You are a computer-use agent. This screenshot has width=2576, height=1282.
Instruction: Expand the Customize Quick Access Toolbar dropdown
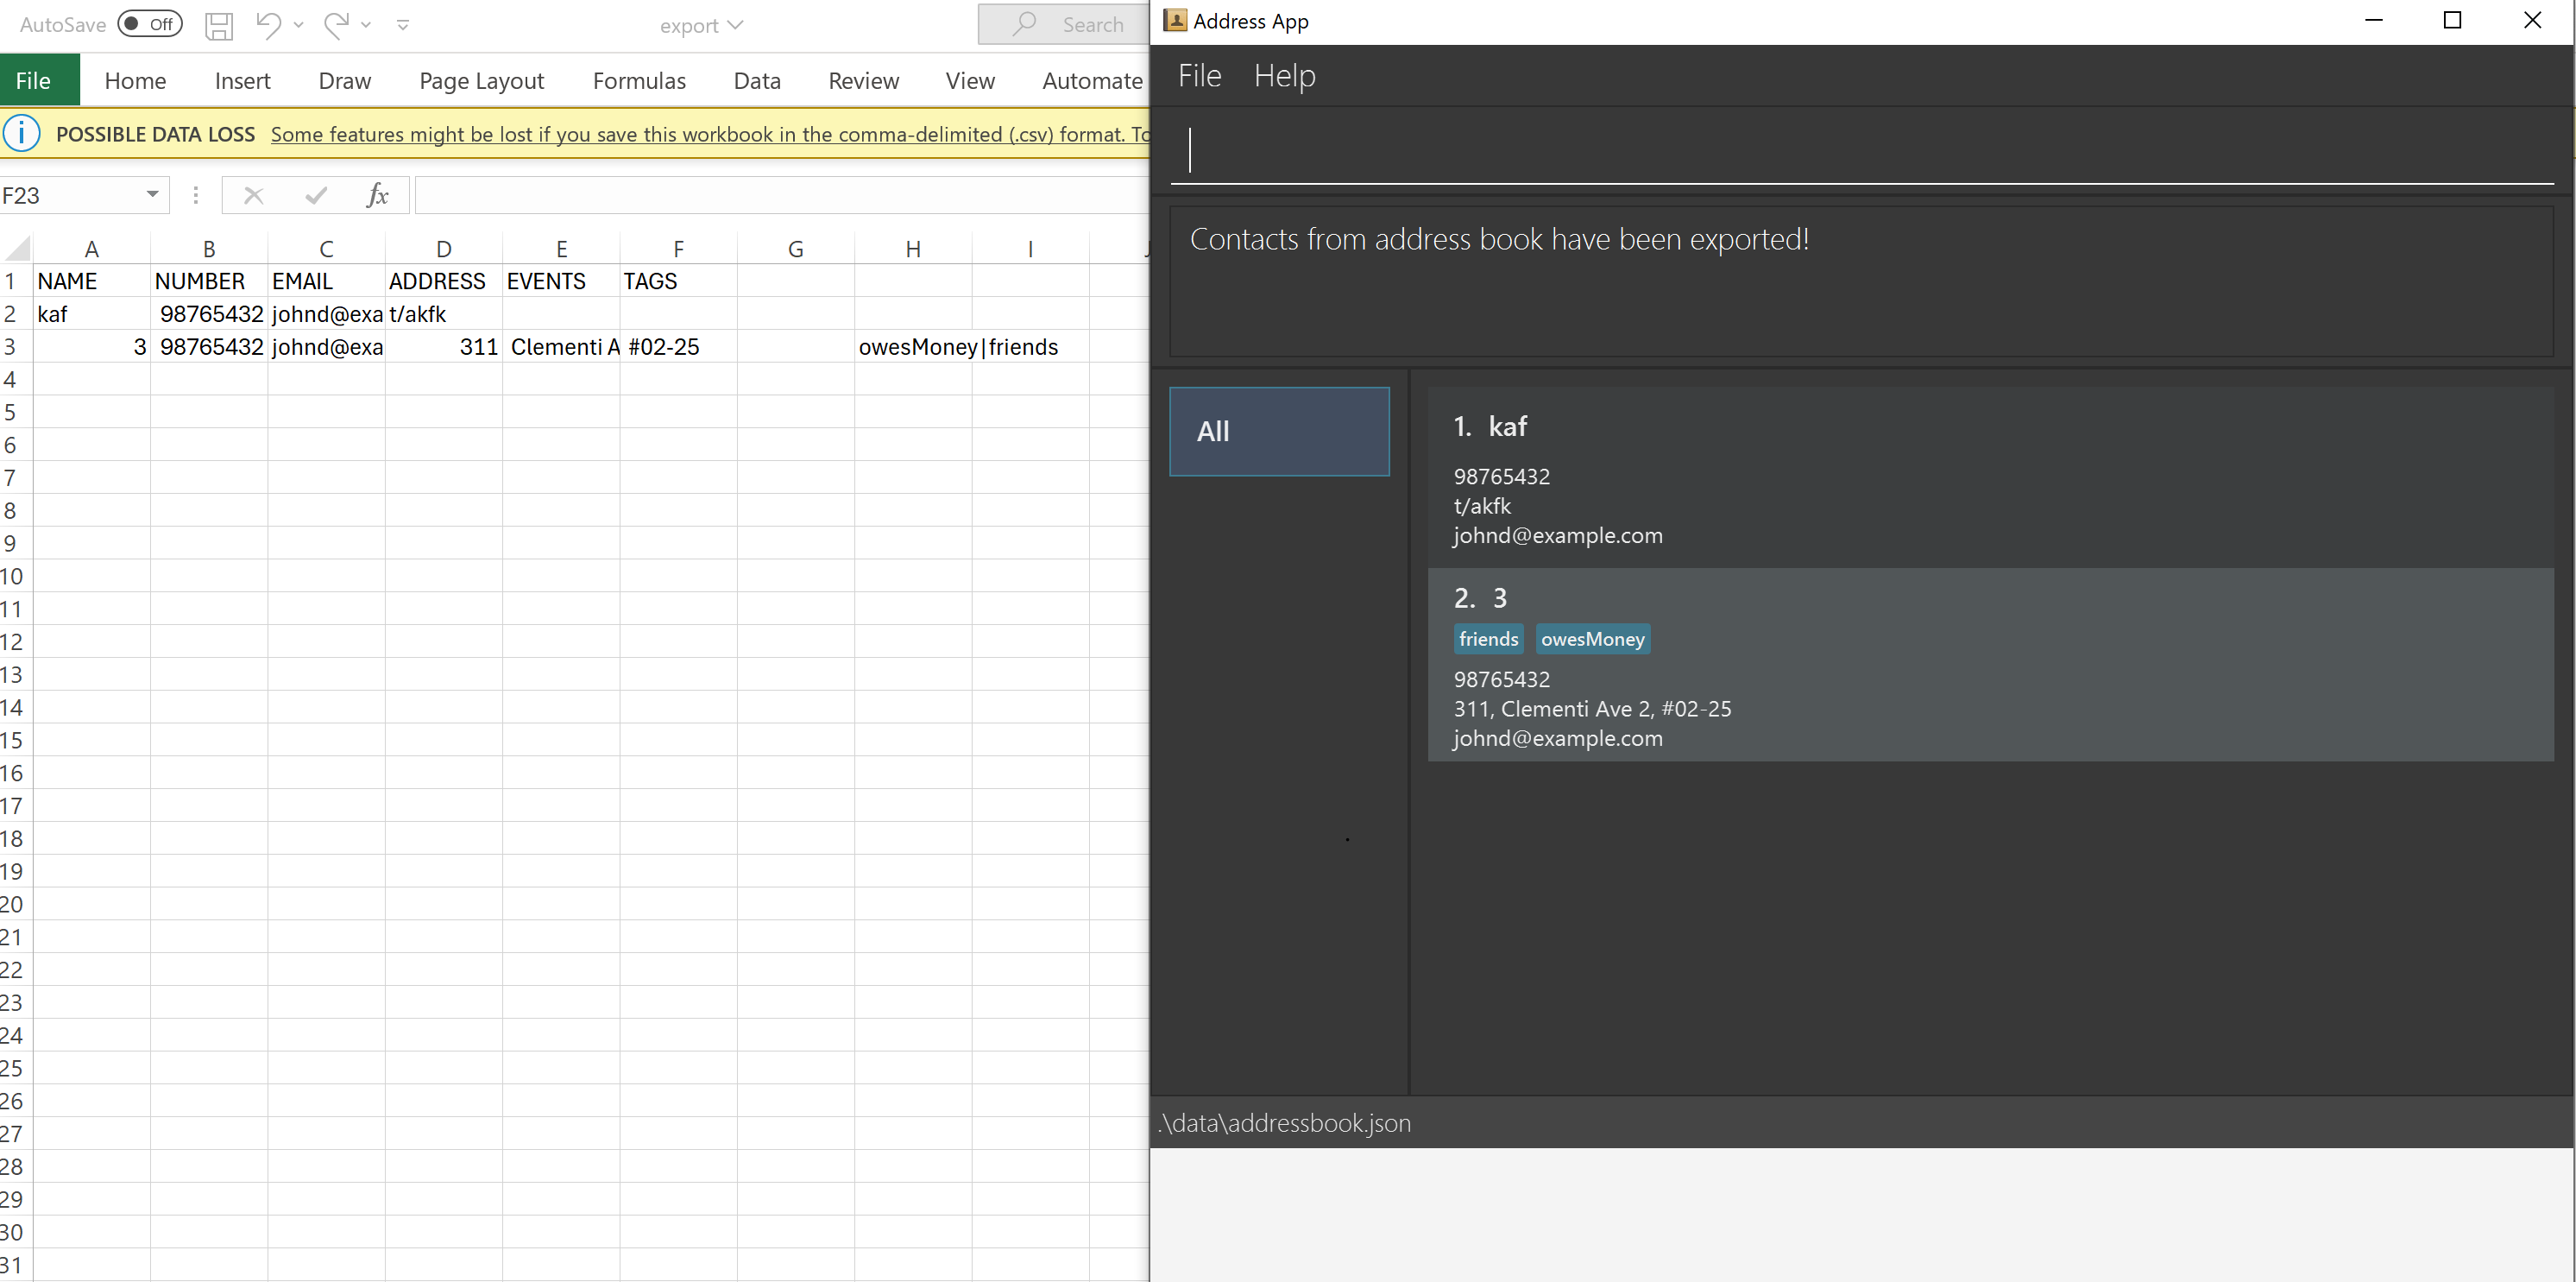click(x=403, y=25)
